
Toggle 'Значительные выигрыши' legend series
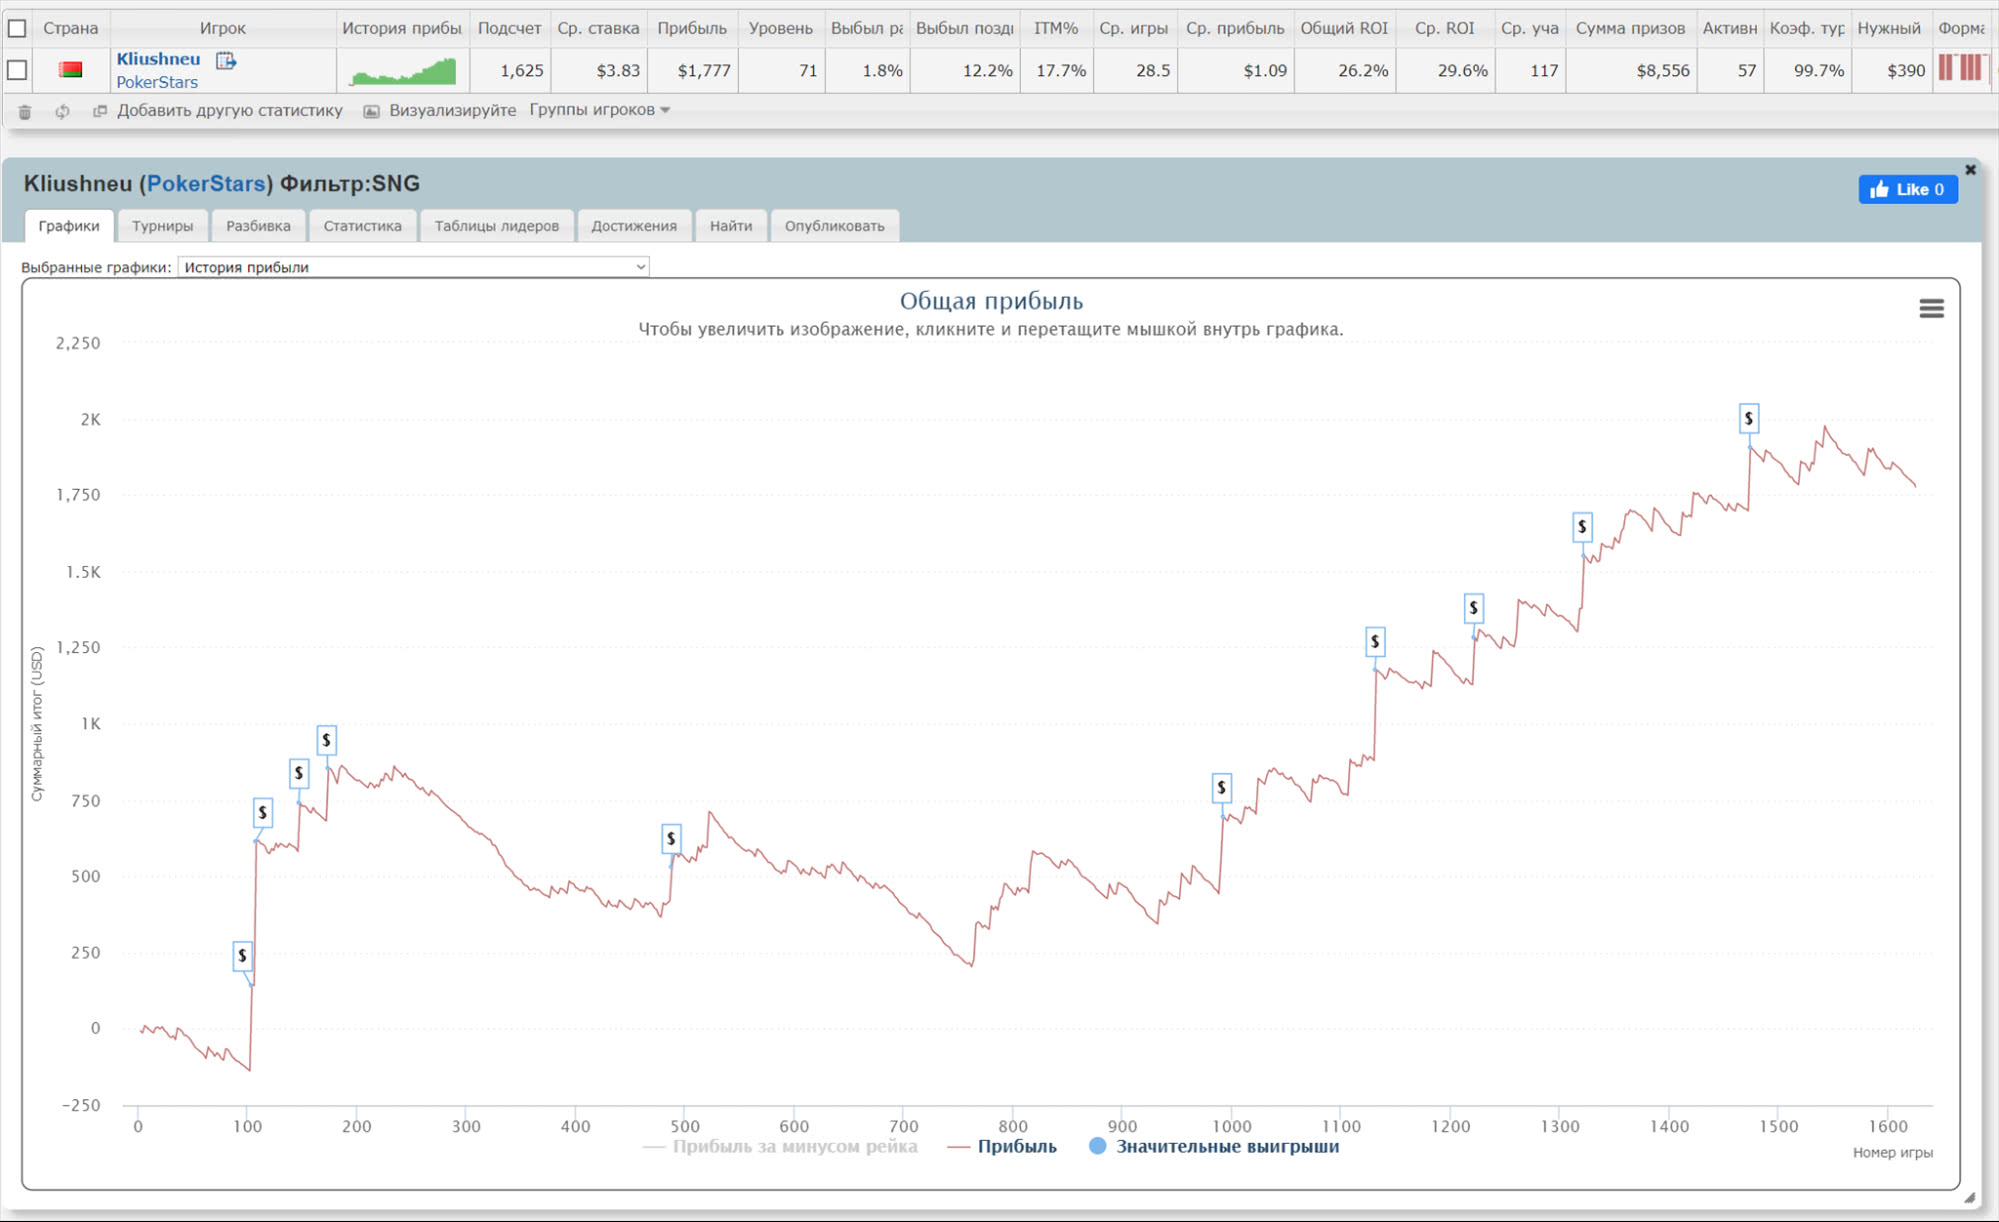pyautogui.click(x=1226, y=1146)
